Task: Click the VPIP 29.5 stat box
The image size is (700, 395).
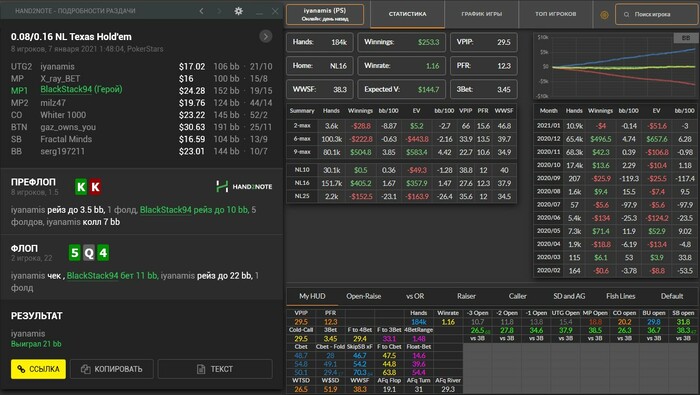Action: coord(483,42)
